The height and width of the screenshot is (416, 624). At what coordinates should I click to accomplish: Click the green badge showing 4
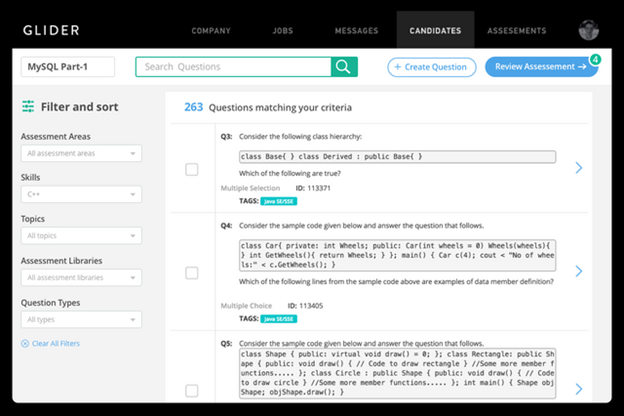pyautogui.click(x=595, y=60)
